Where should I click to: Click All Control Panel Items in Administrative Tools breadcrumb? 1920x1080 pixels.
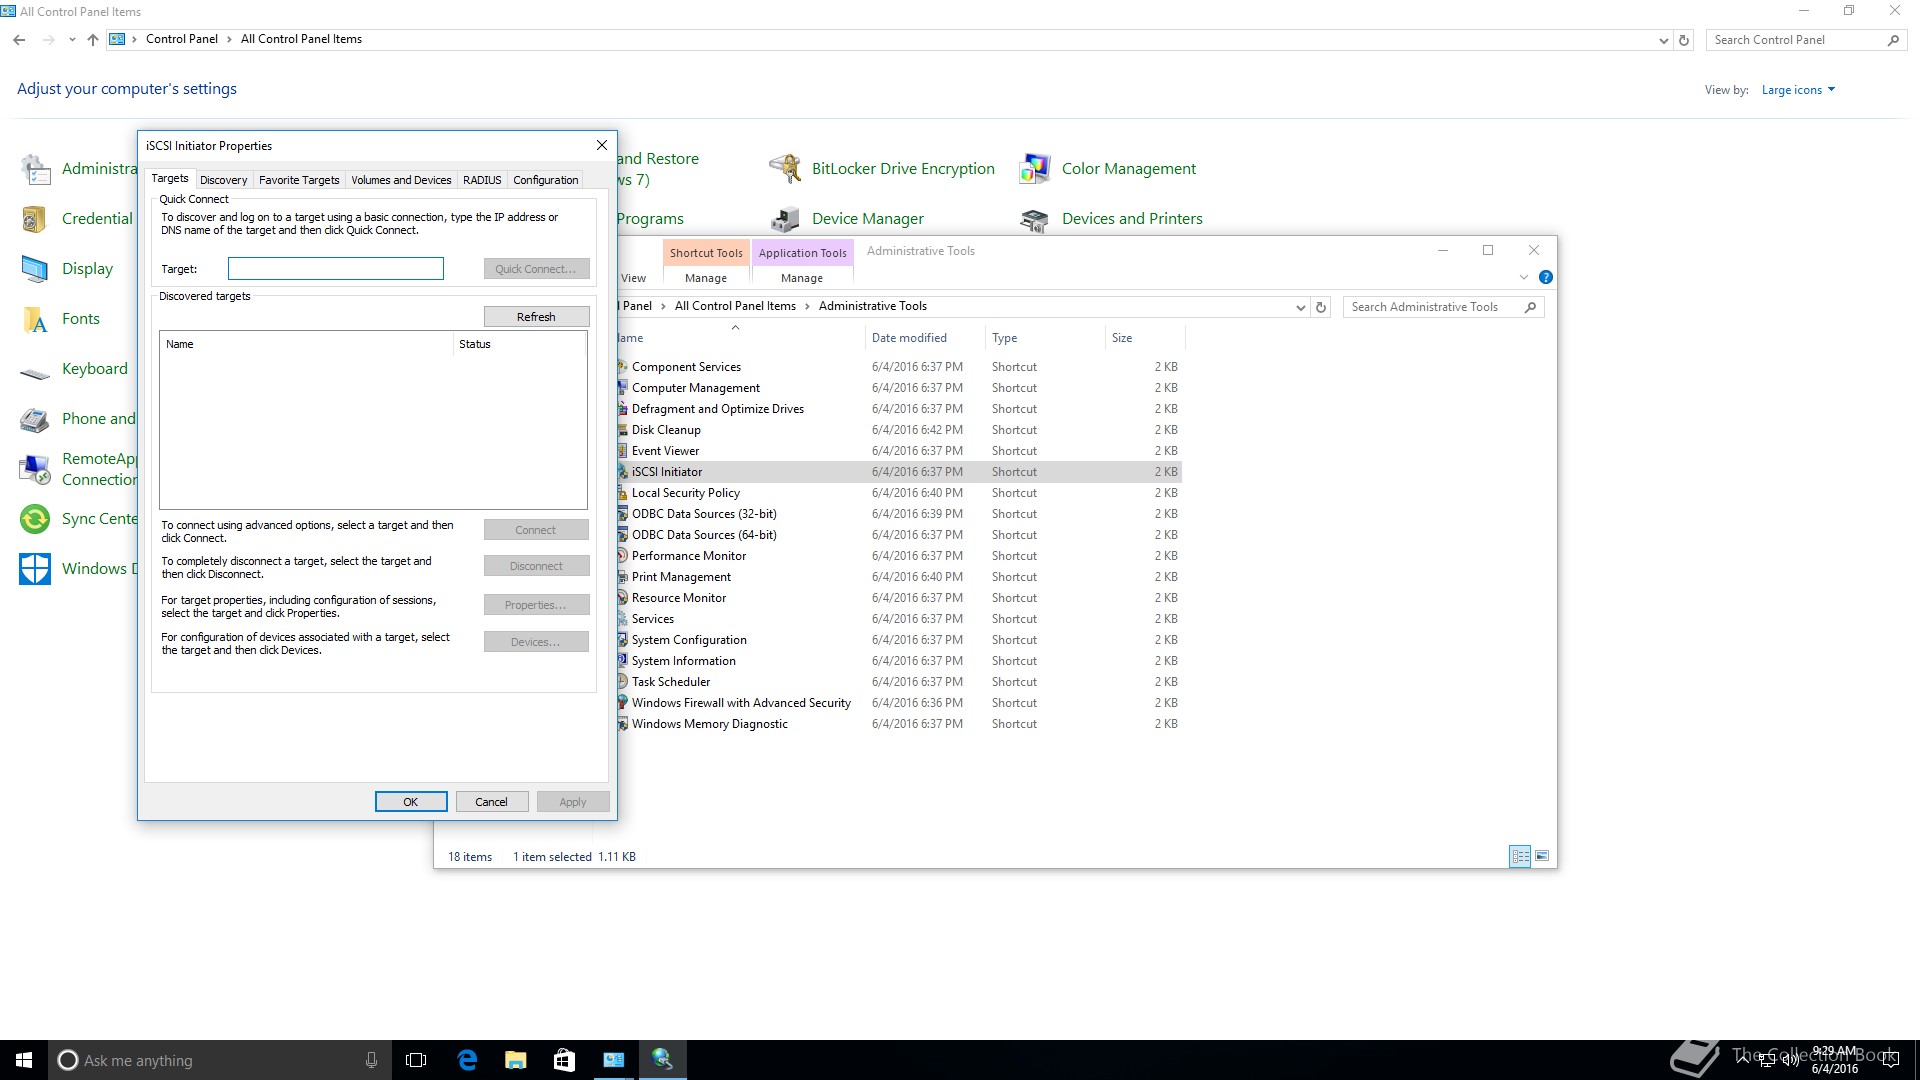735,306
